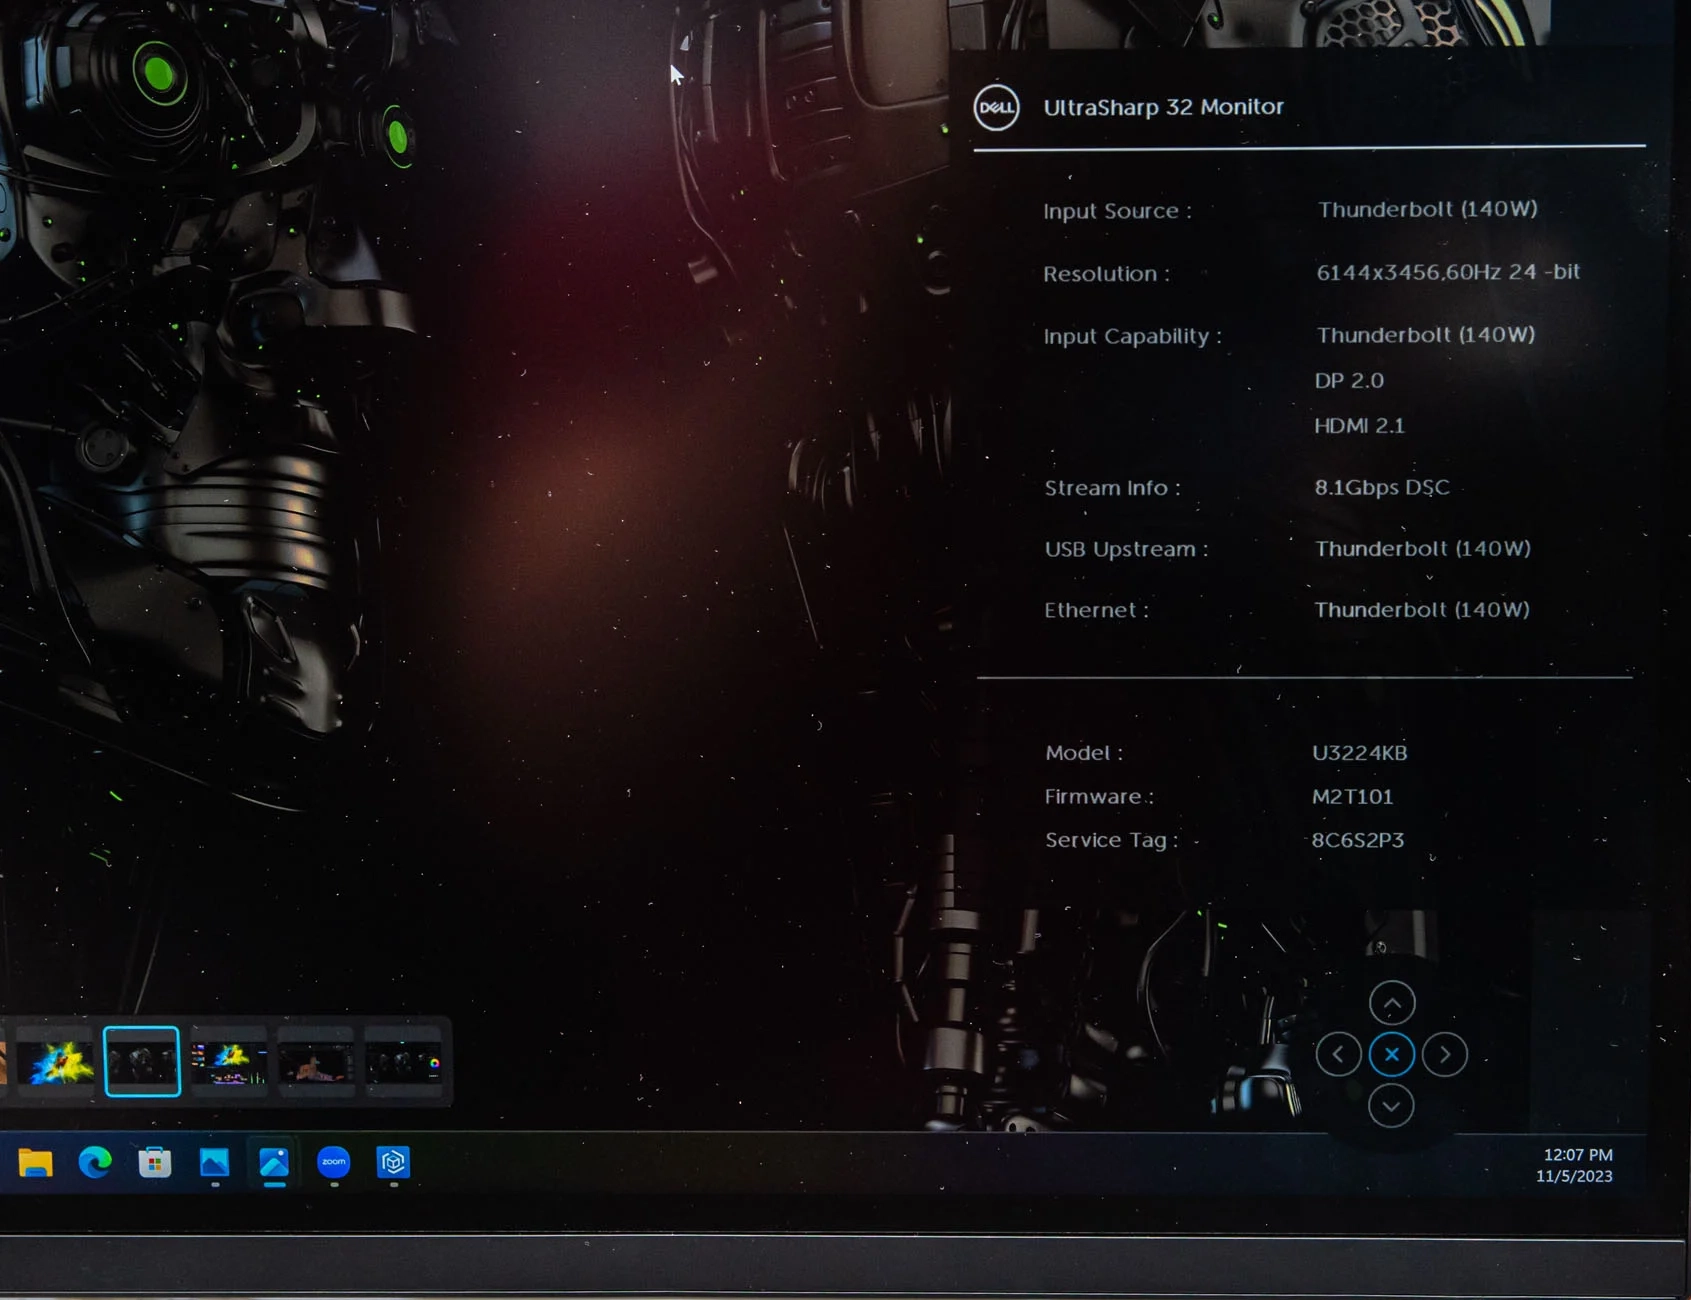Click the firmware value 'M2T101'
Viewport: 1691px width, 1300px height.
pyautogui.click(x=1352, y=797)
